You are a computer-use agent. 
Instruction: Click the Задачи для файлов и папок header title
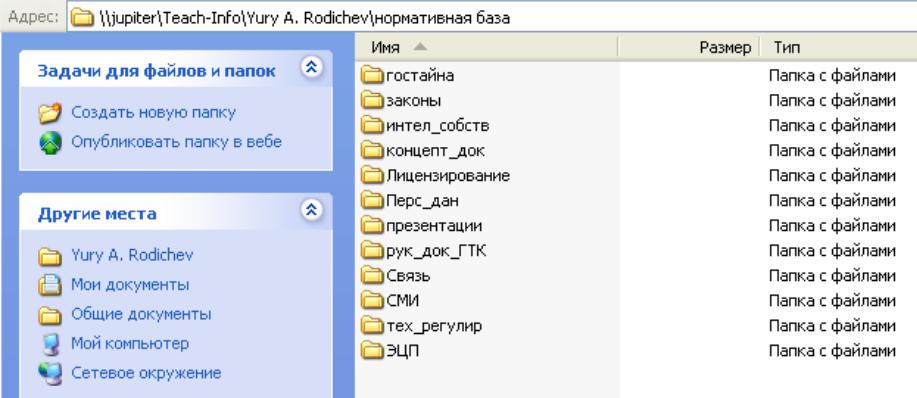pyautogui.click(x=157, y=71)
